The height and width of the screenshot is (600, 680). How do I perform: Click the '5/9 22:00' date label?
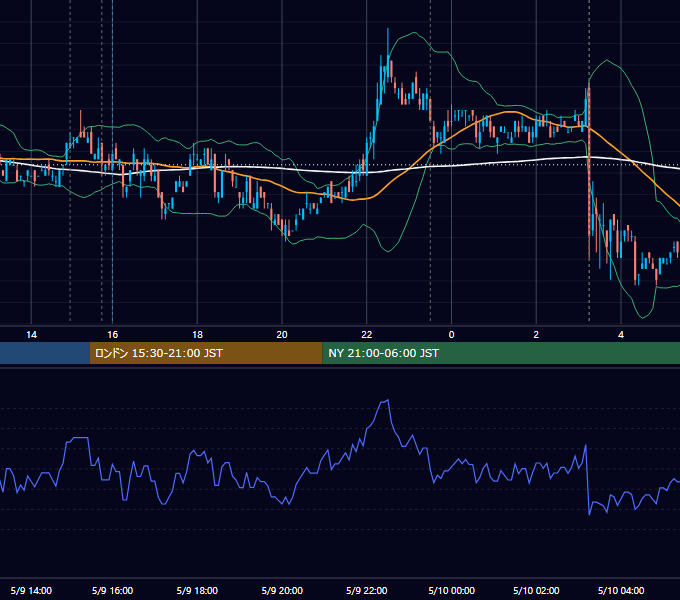[x=366, y=590]
